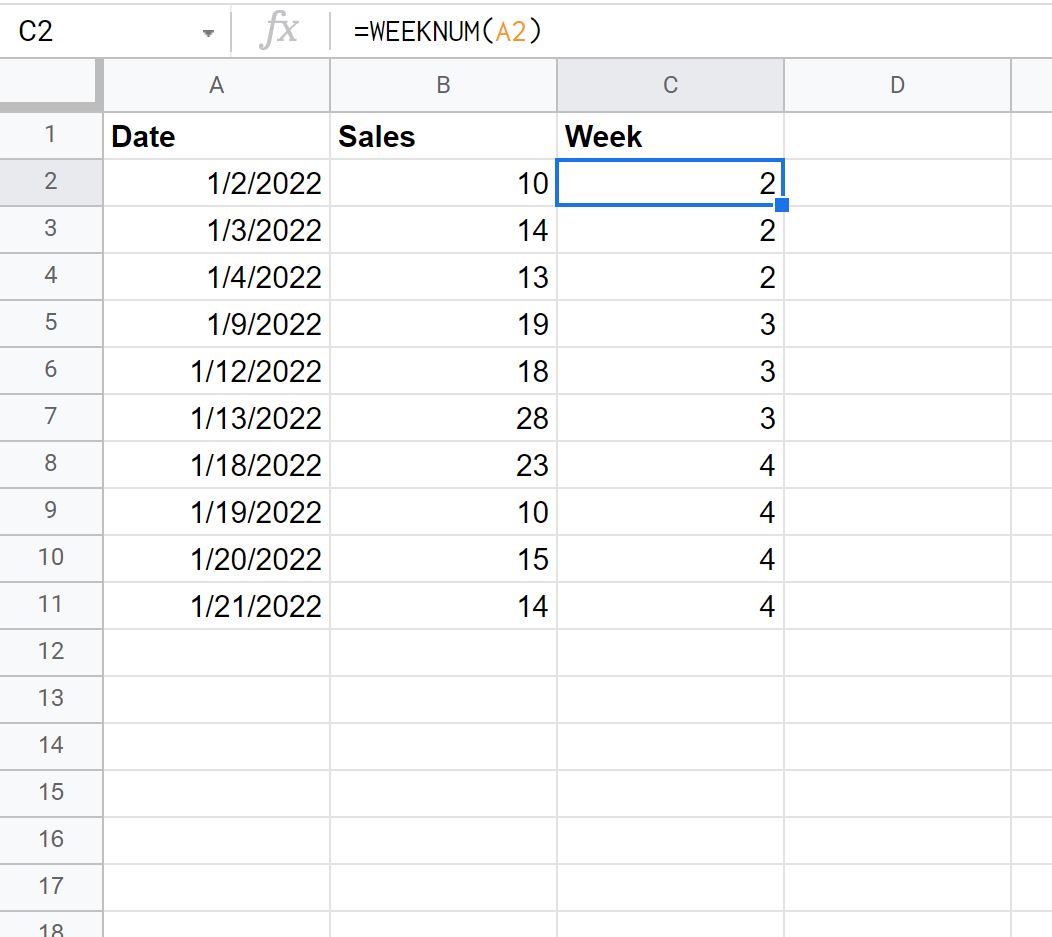Select the cell containing 1/9/2022
Viewport: 1052px width, 937px height.
[x=216, y=323]
